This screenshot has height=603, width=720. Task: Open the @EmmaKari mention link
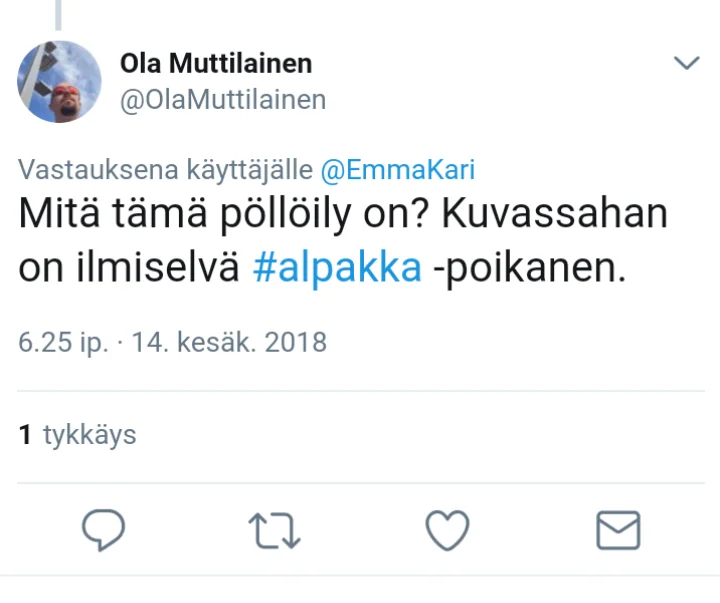click(397, 169)
